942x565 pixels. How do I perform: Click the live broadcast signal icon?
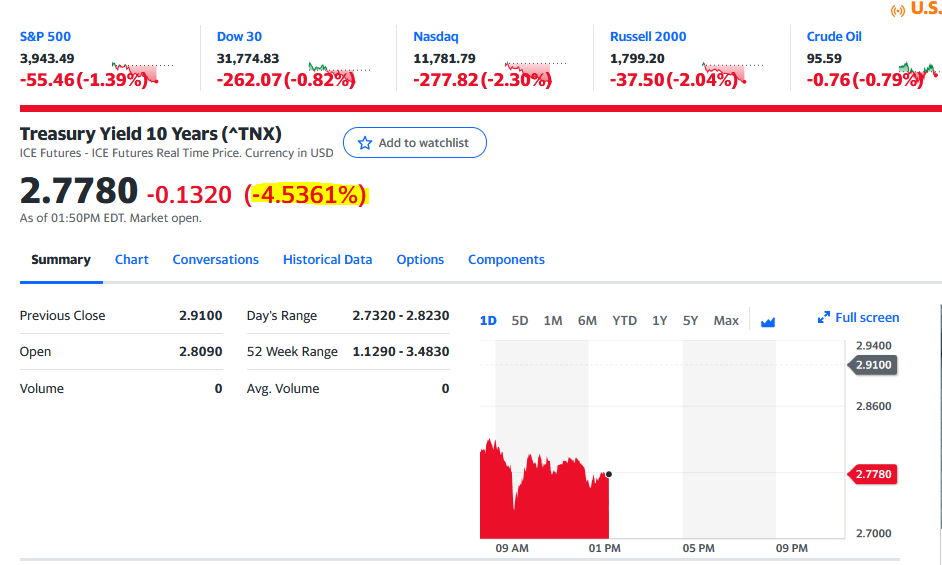coord(898,11)
